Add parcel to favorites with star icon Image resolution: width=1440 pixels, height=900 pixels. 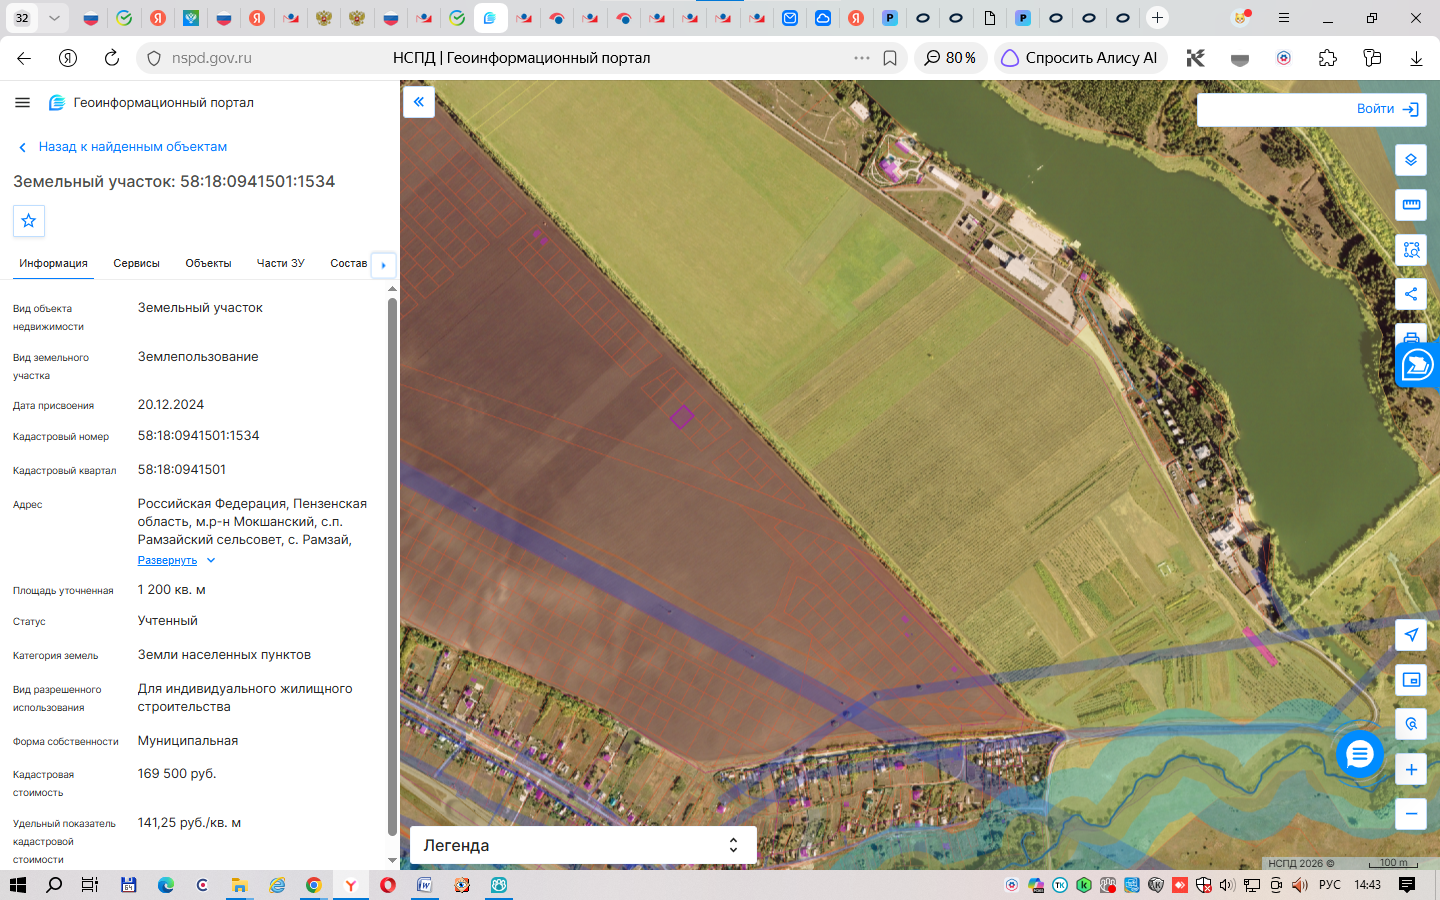(29, 221)
